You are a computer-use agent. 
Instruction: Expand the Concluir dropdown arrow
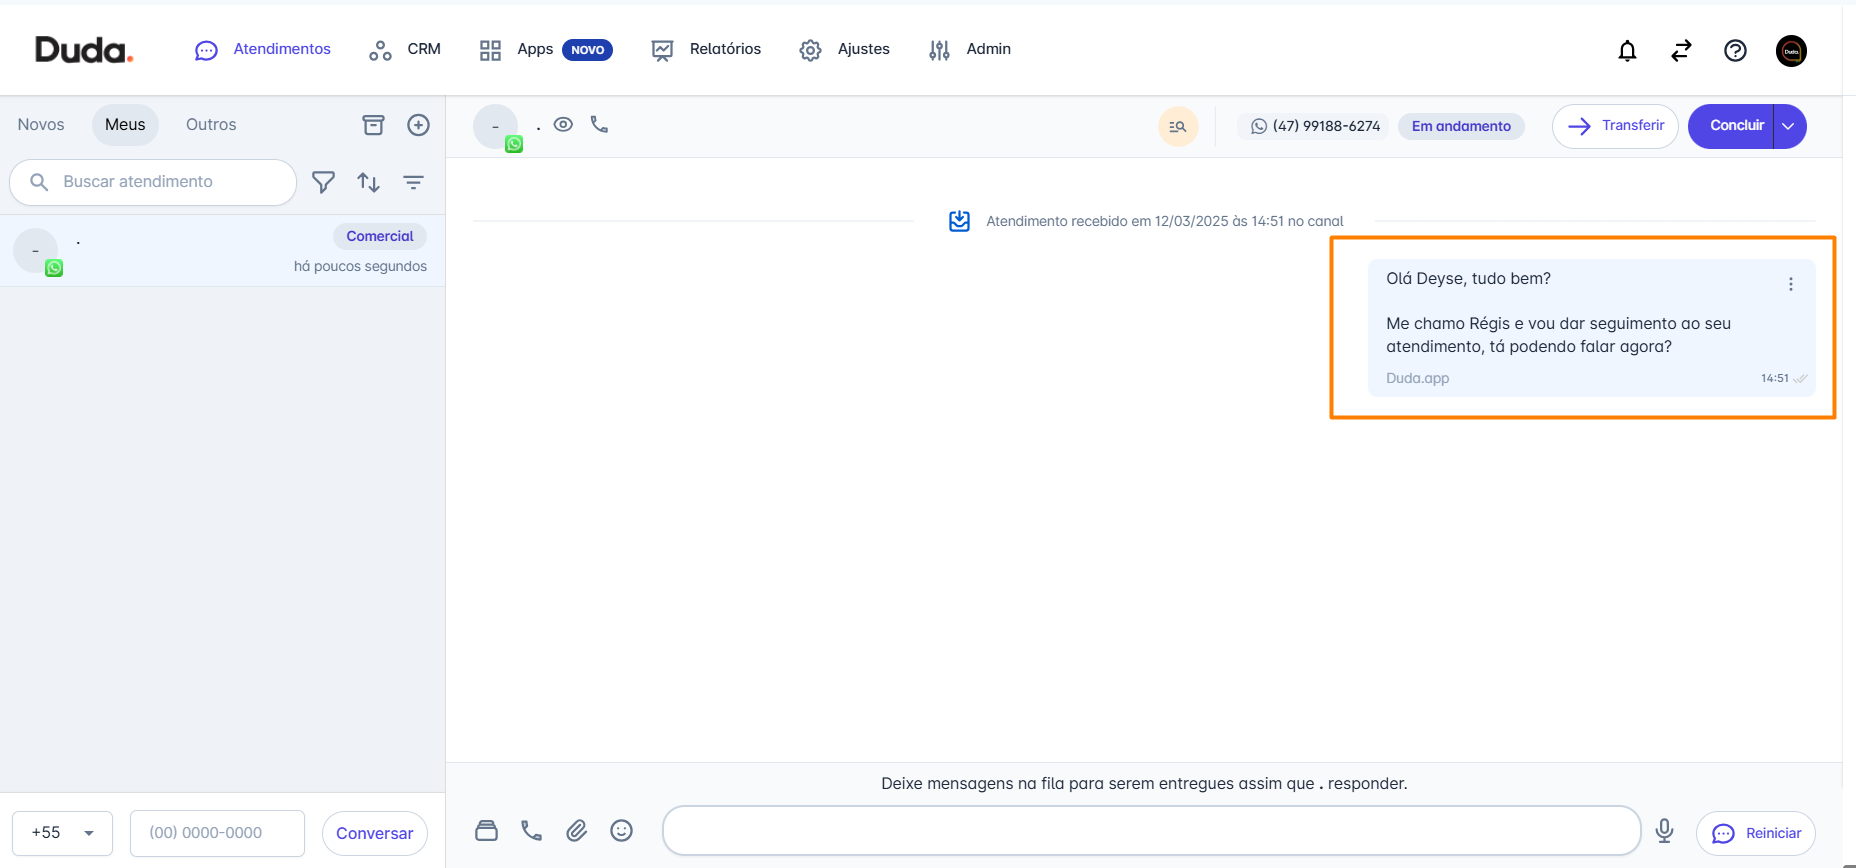click(1788, 126)
